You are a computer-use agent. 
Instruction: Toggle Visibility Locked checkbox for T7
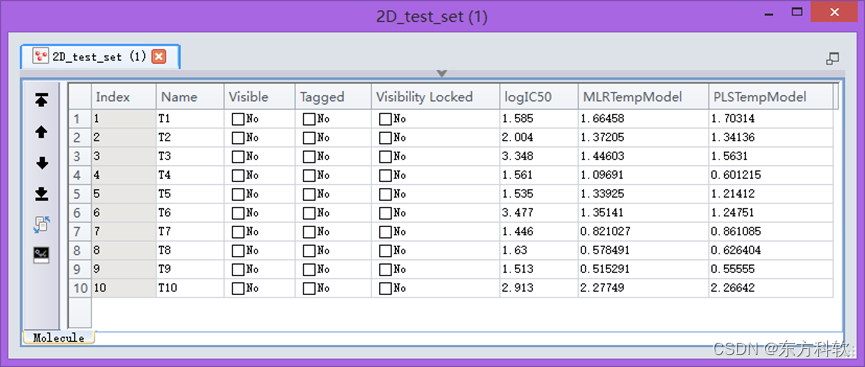tap(385, 232)
